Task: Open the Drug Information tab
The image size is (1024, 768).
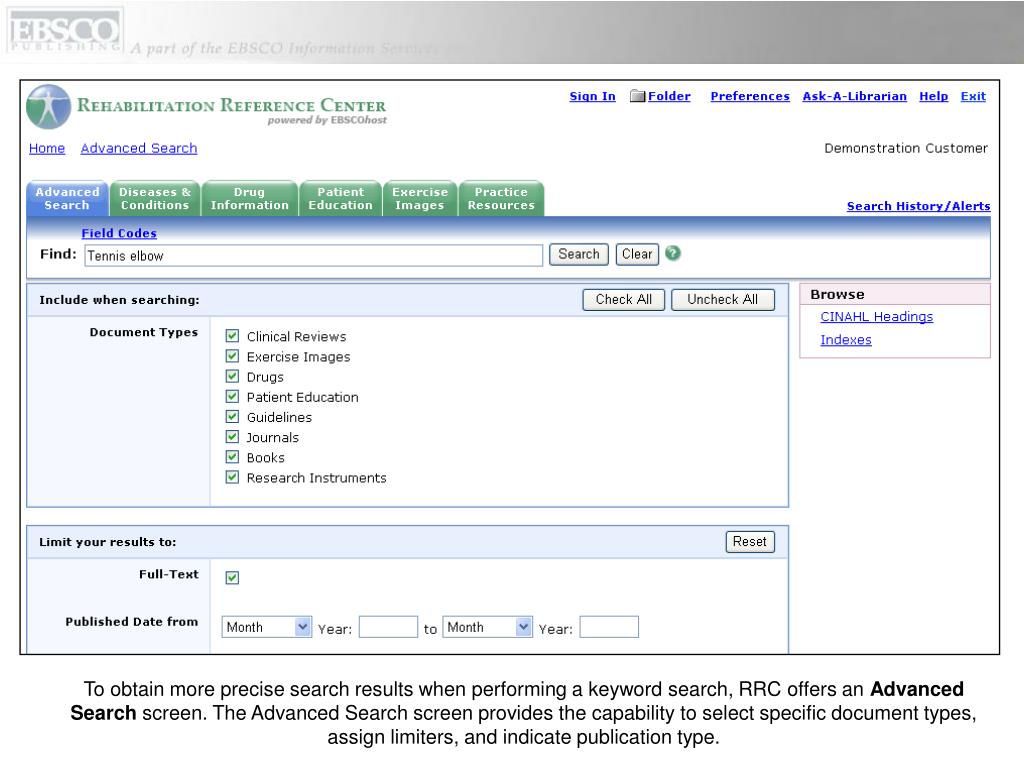Action: (249, 199)
